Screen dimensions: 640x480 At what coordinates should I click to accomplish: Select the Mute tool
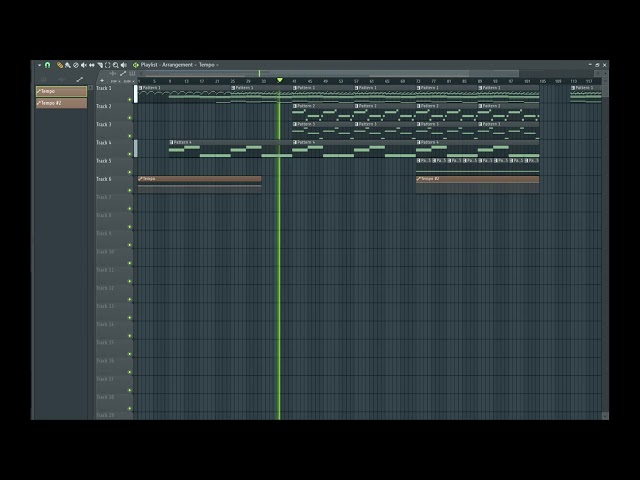point(84,65)
